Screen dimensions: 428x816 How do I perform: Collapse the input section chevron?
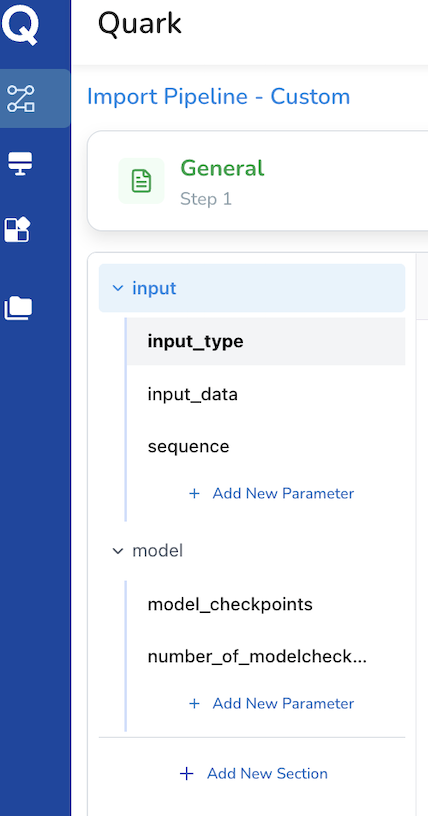click(118, 288)
